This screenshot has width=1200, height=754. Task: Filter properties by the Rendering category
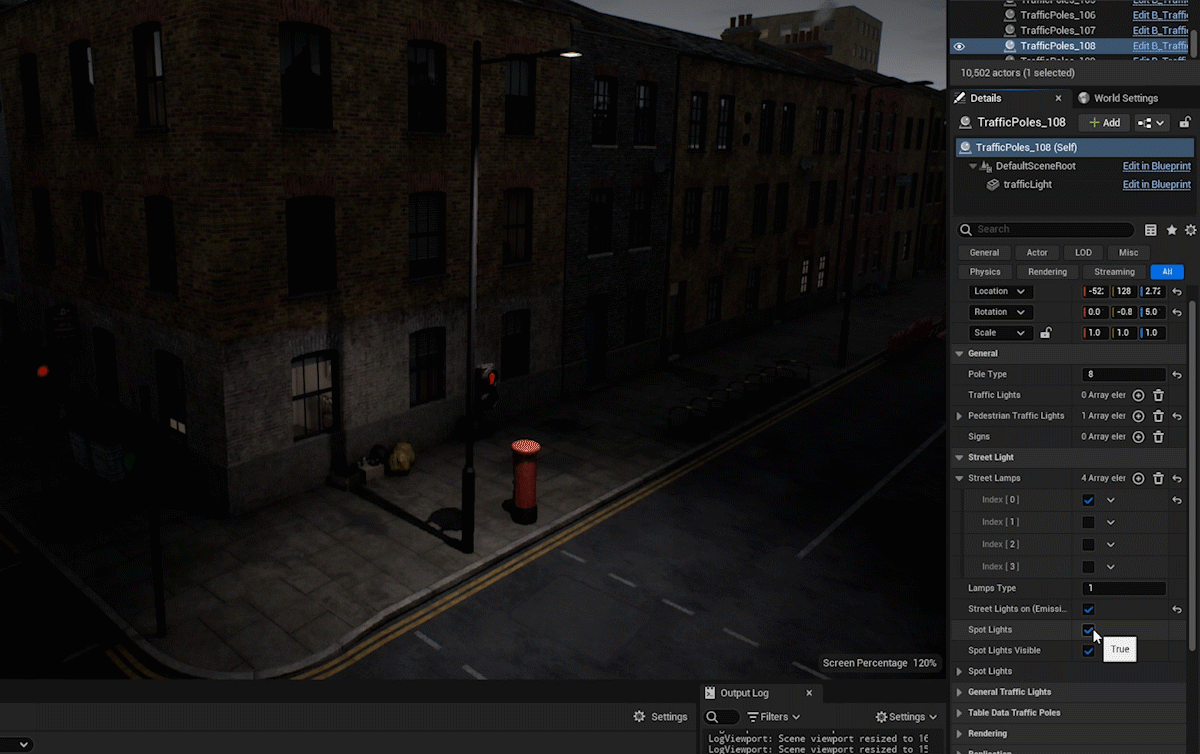[x=1047, y=272]
